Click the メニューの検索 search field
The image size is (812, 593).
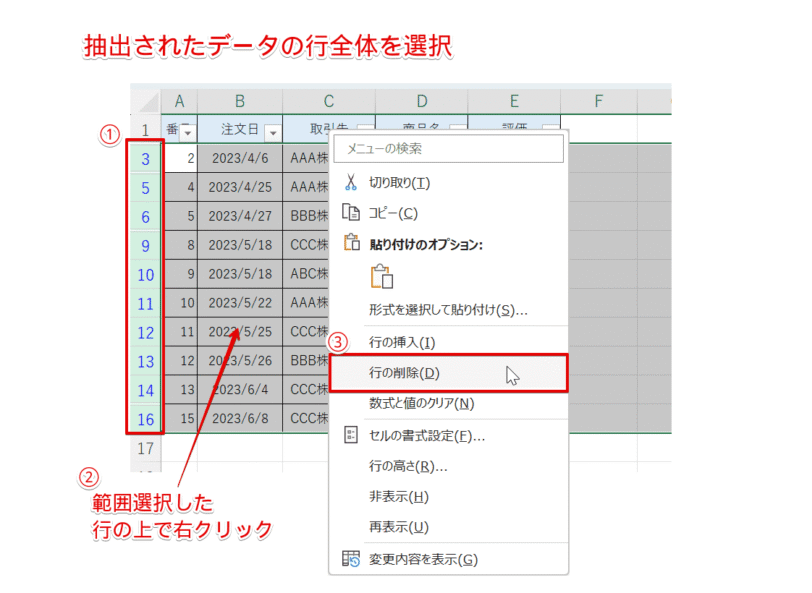[448, 149]
